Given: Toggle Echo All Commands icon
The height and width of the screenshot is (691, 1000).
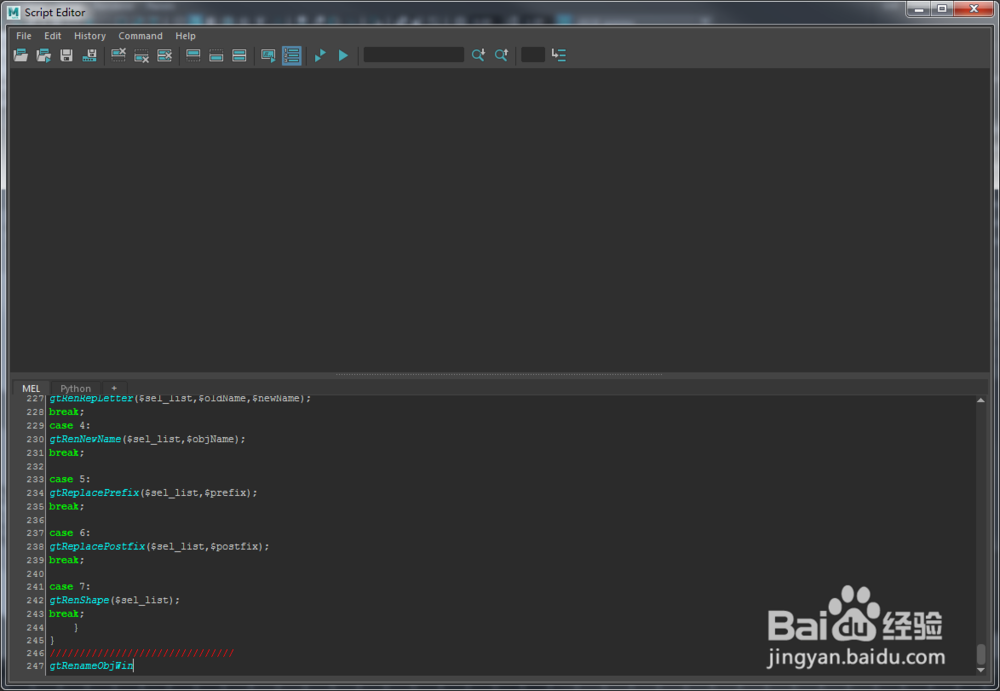Looking at the screenshot, I should coord(268,56).
